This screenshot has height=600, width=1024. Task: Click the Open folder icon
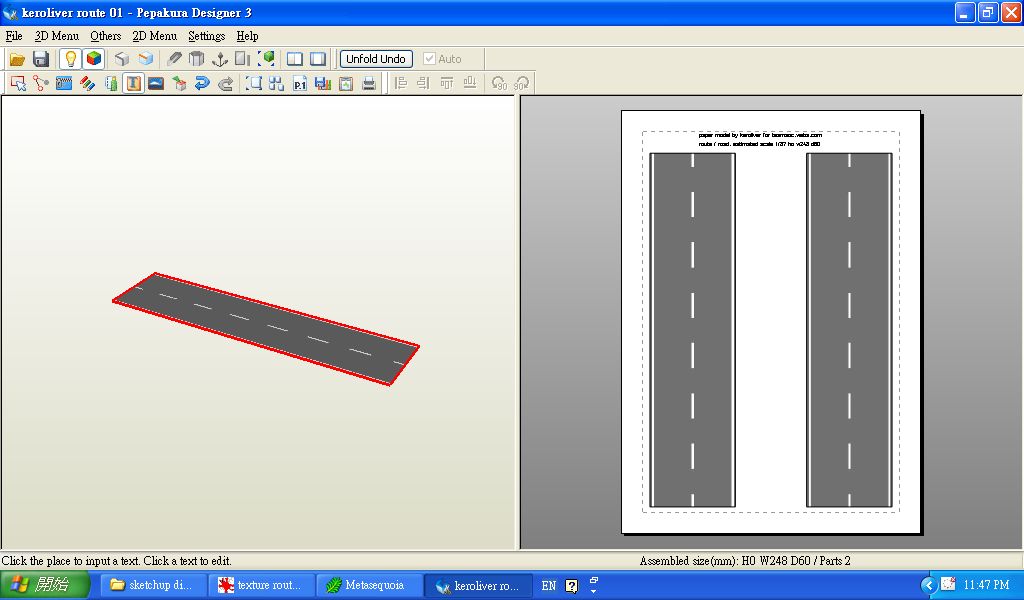point(17,59)
